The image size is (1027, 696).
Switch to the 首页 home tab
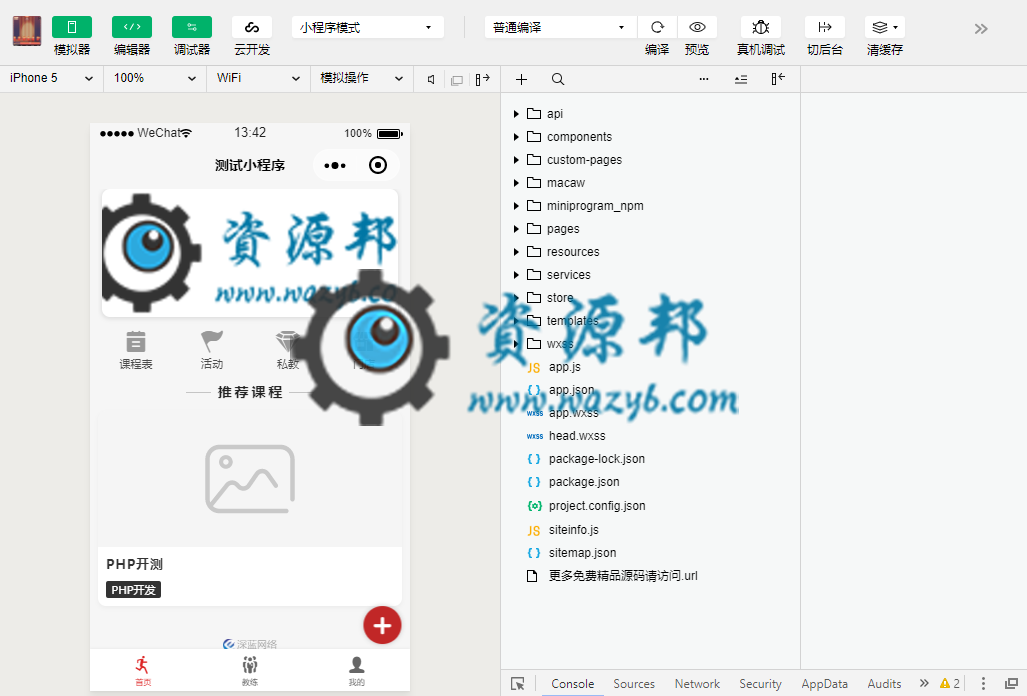coord(143,670)
